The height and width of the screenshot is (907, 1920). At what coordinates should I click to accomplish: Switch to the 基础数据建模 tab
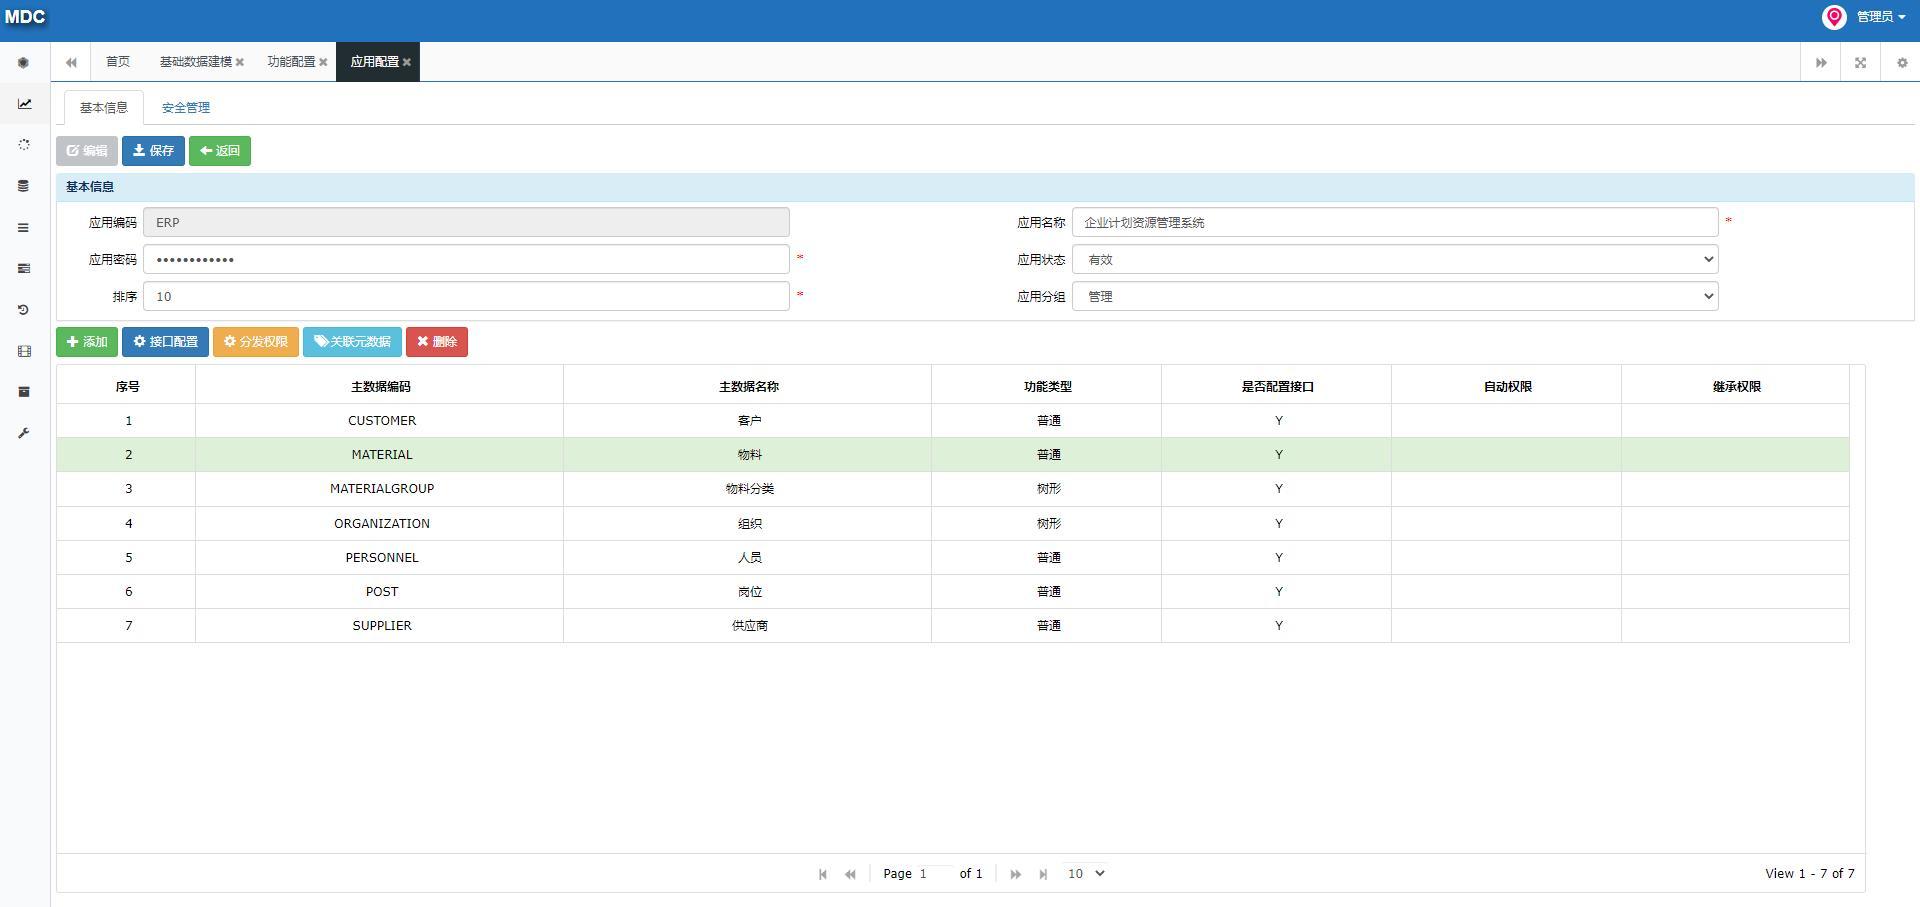click(195, 62)
